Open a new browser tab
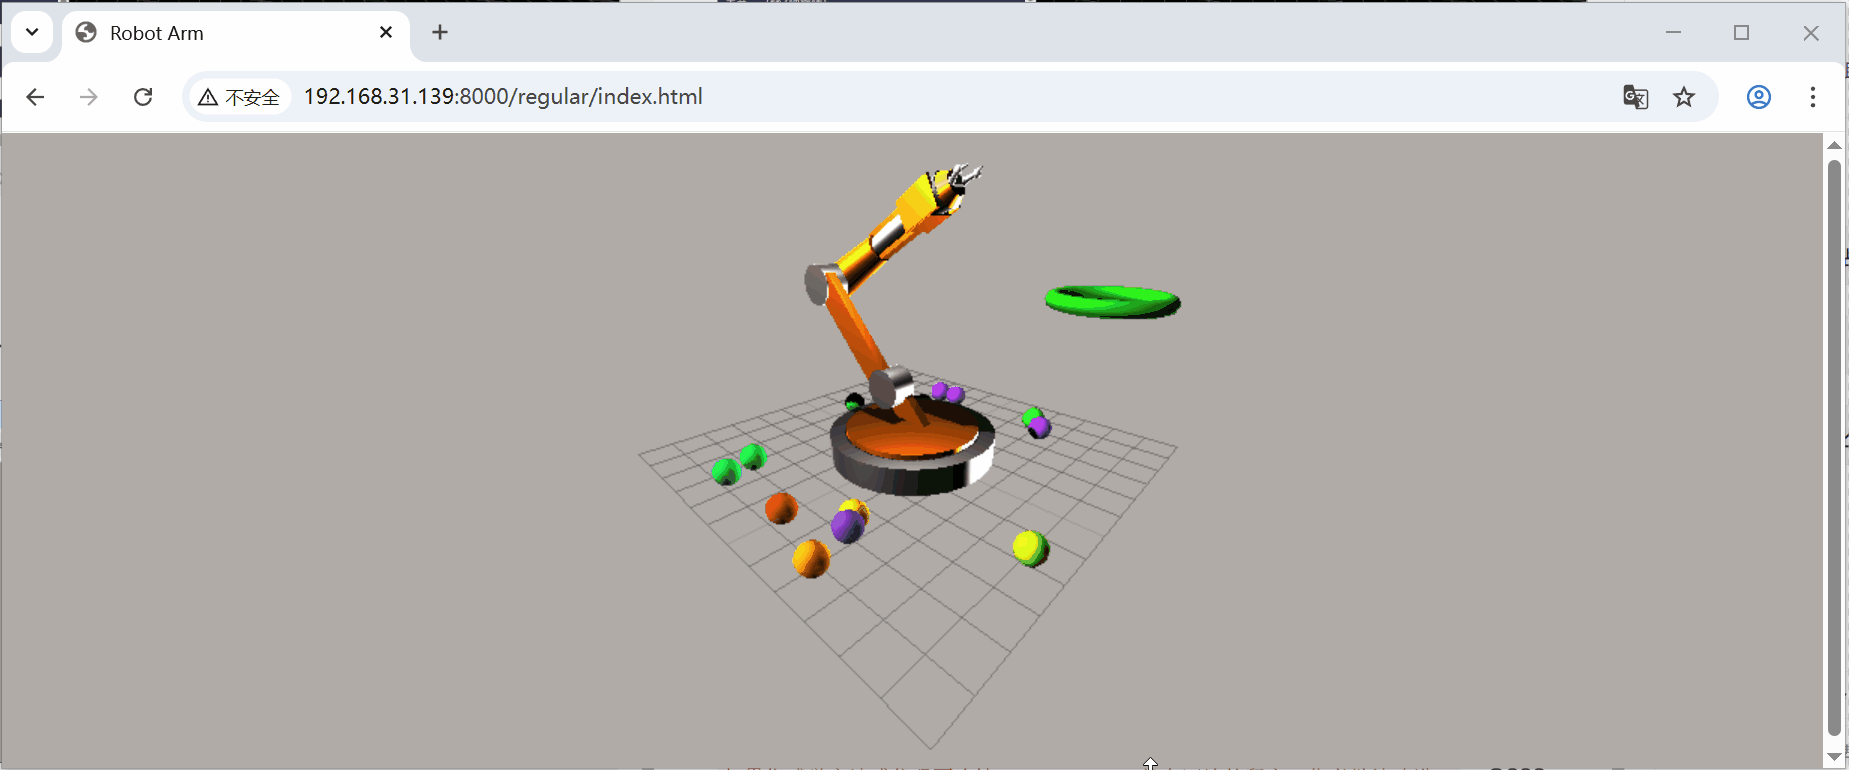 click(440, 32)
